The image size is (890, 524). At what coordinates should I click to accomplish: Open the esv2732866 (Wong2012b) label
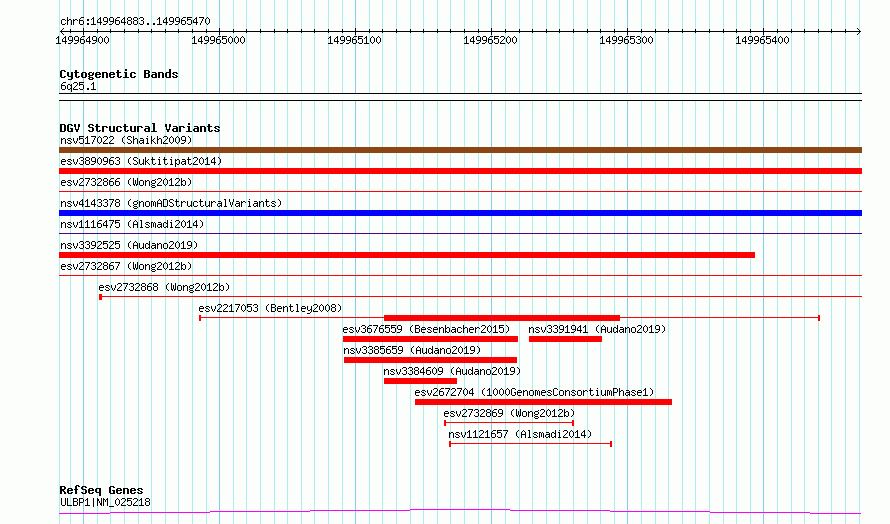[126, 182]
